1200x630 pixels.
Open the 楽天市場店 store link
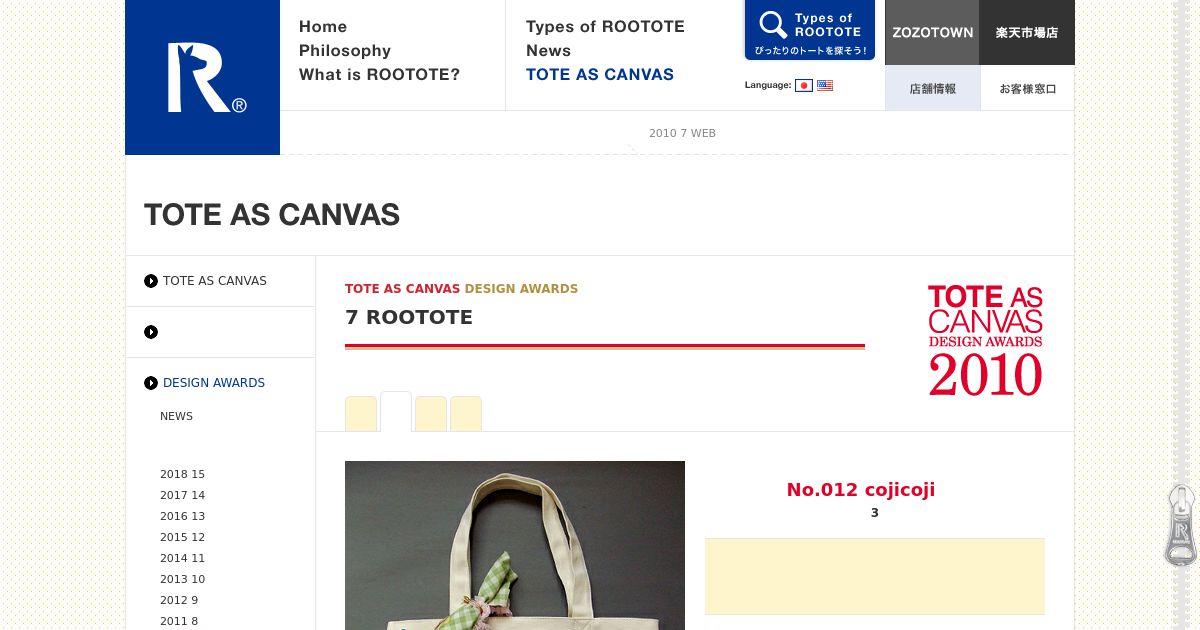[1027, 32]
